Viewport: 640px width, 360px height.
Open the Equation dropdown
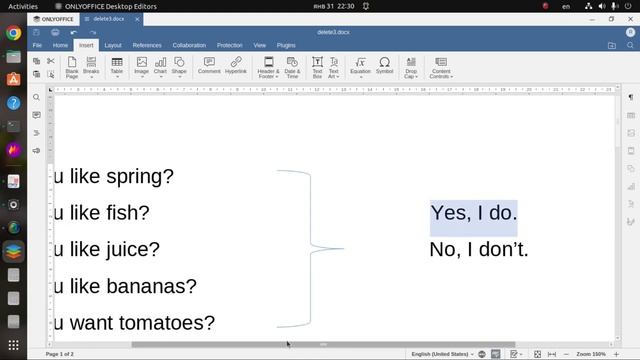[360, 67]
